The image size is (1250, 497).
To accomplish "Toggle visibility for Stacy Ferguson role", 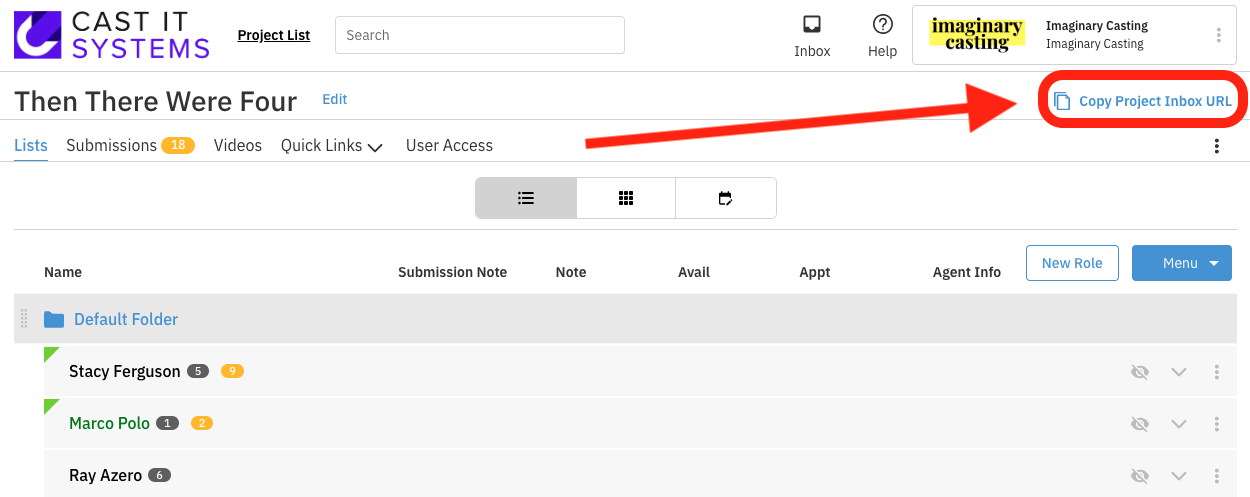I will click(1139, 372).
